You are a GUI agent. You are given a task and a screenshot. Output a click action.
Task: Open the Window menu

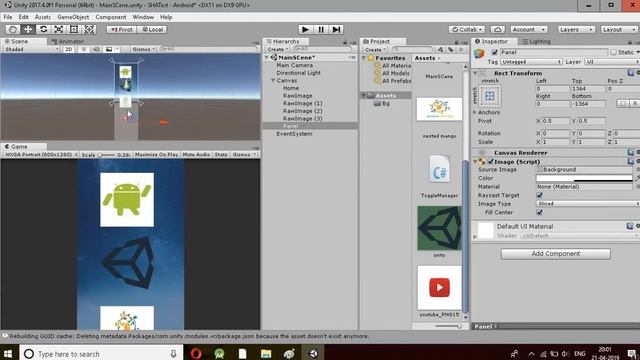click(143, 17)
